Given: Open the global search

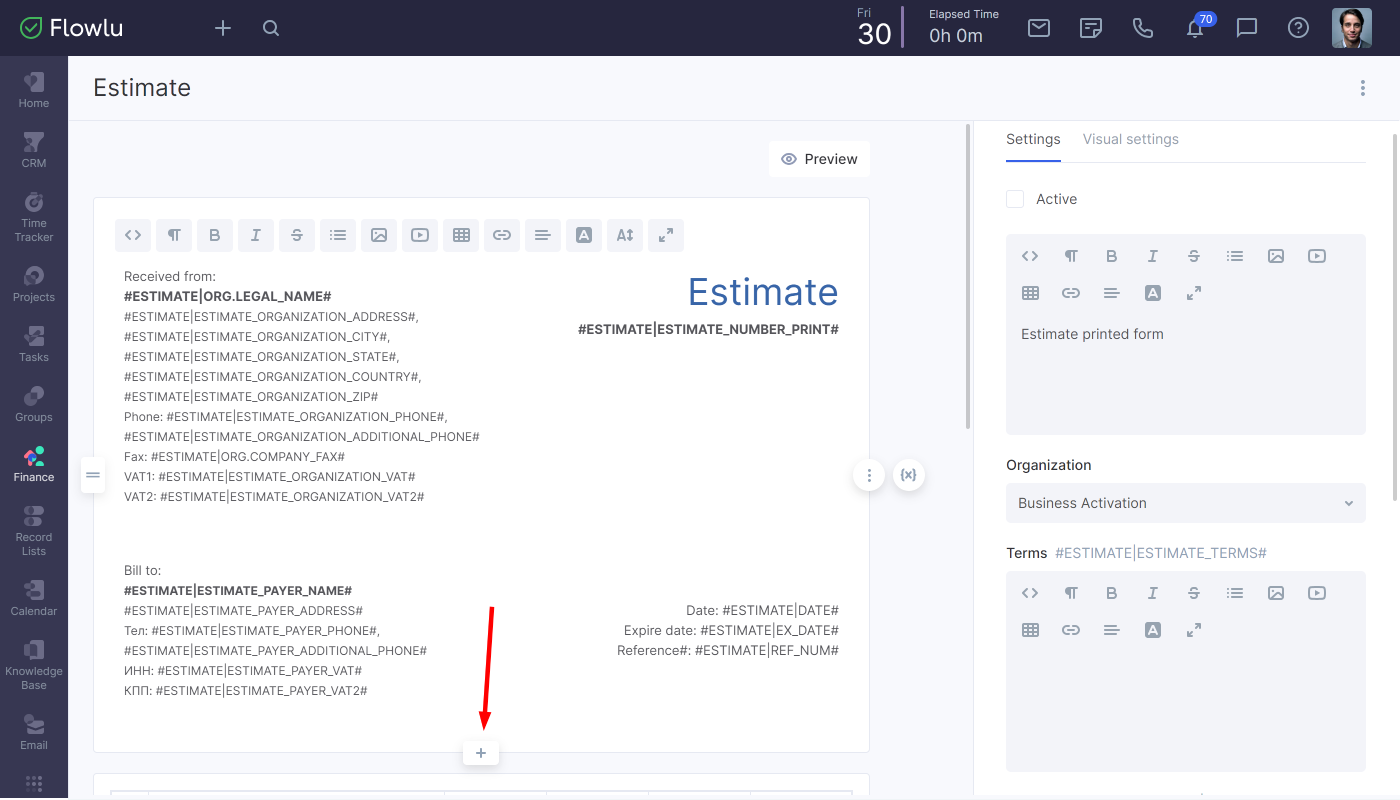Looking at the screenshot, I should click(x=271, y=28).
